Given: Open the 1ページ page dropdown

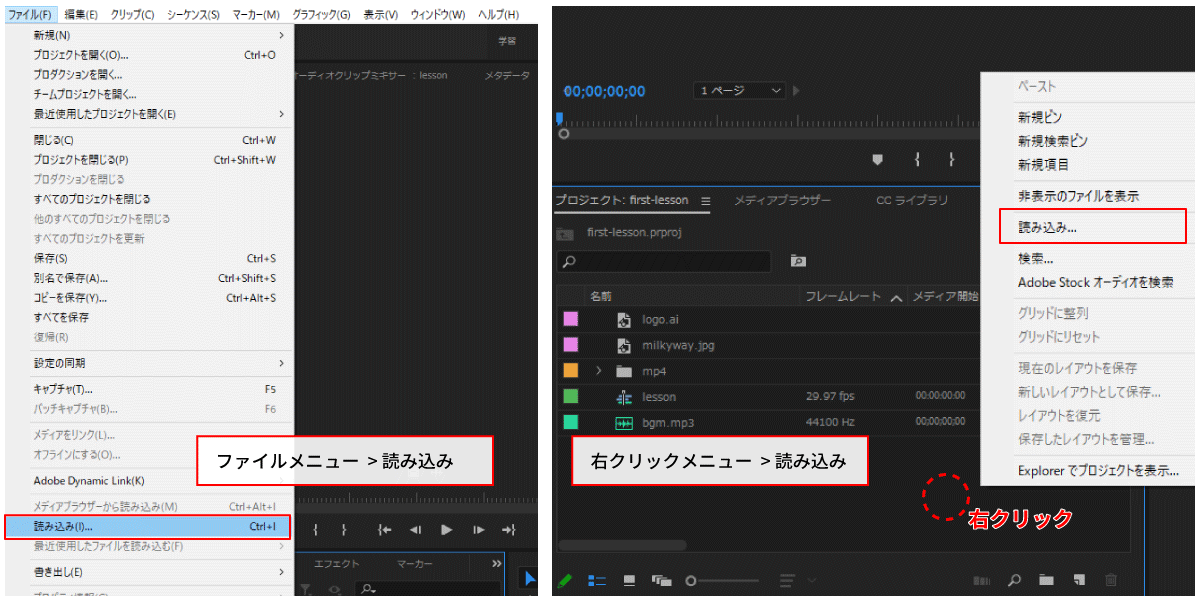Looking at the screenshot, I should 740,90.
